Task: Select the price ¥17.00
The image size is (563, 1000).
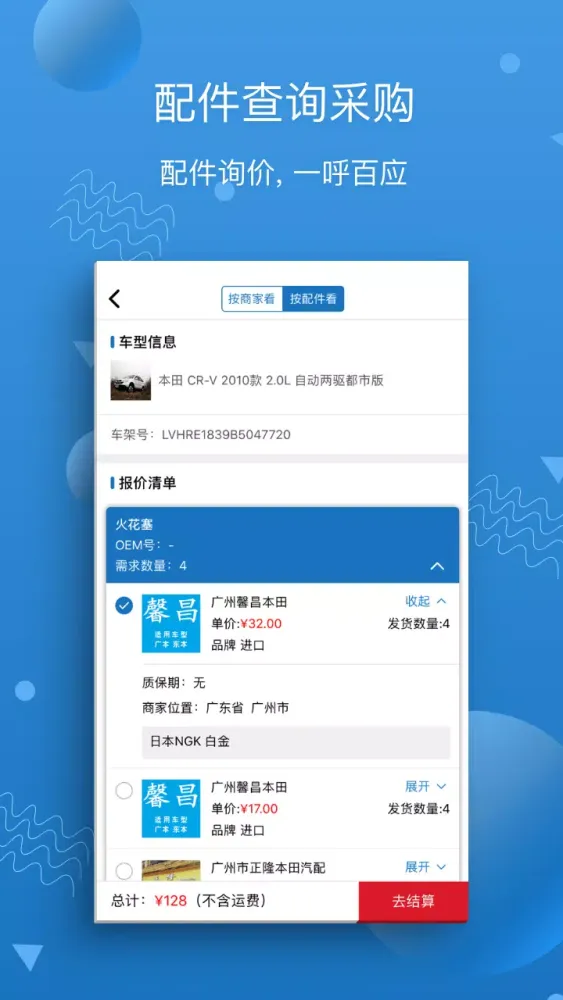Action: (259, 809)
